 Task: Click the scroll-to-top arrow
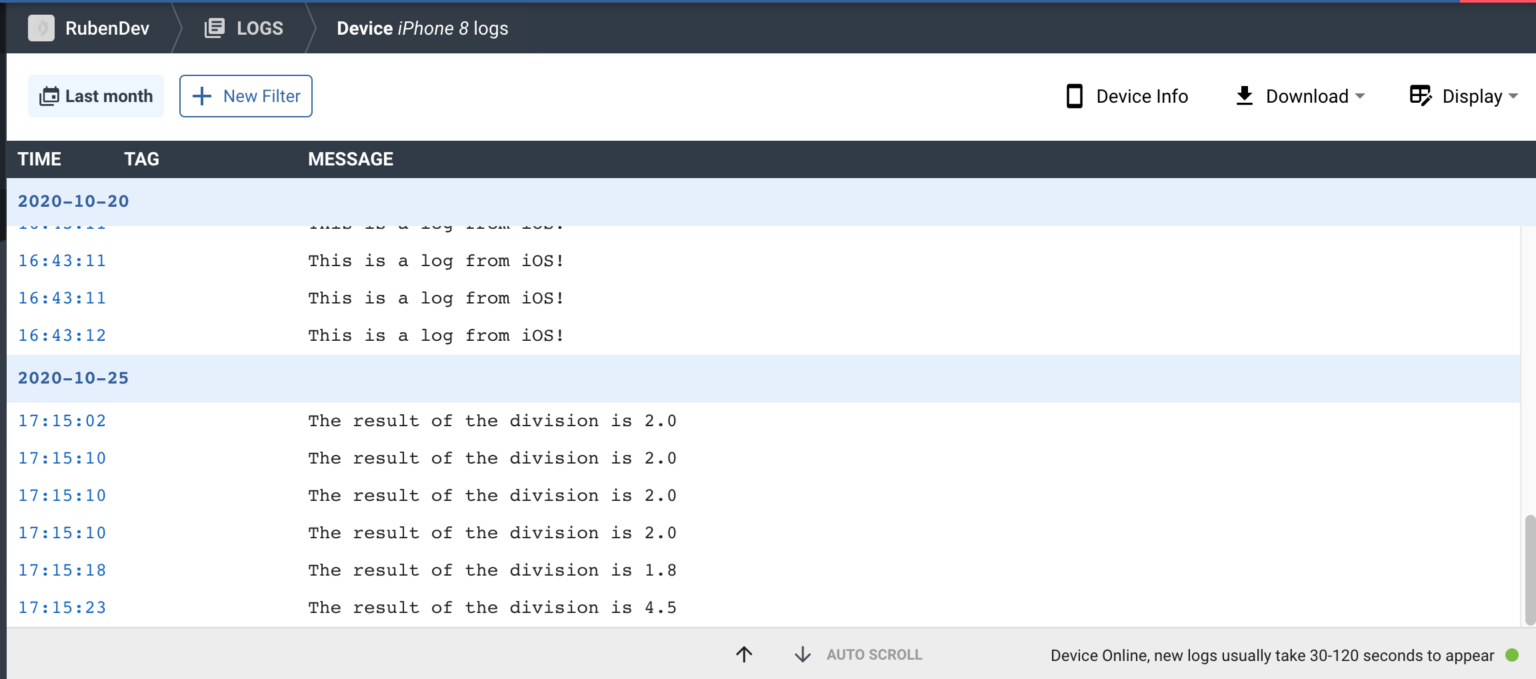click(744, 654)
